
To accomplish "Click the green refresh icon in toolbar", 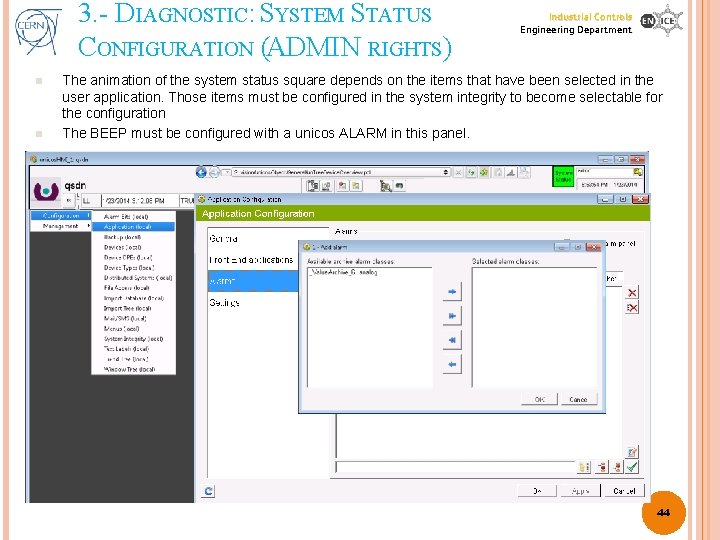I will point(471,173).
